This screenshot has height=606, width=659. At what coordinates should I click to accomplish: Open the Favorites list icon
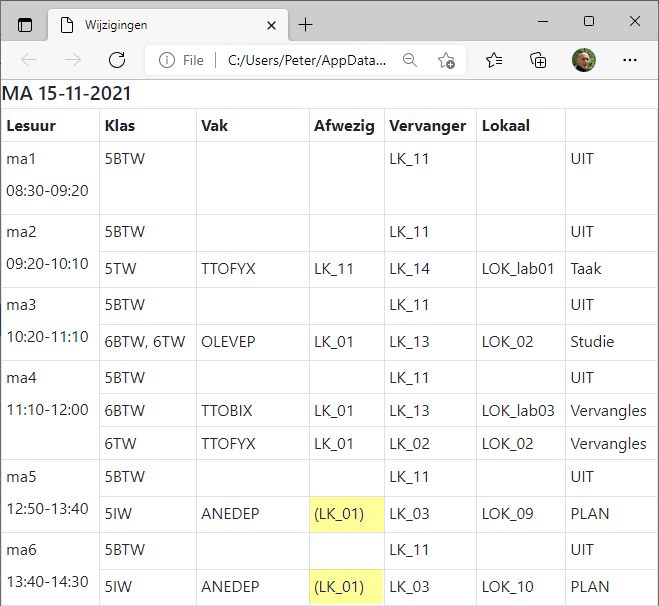pyautogui.click(x=494, y=60)
